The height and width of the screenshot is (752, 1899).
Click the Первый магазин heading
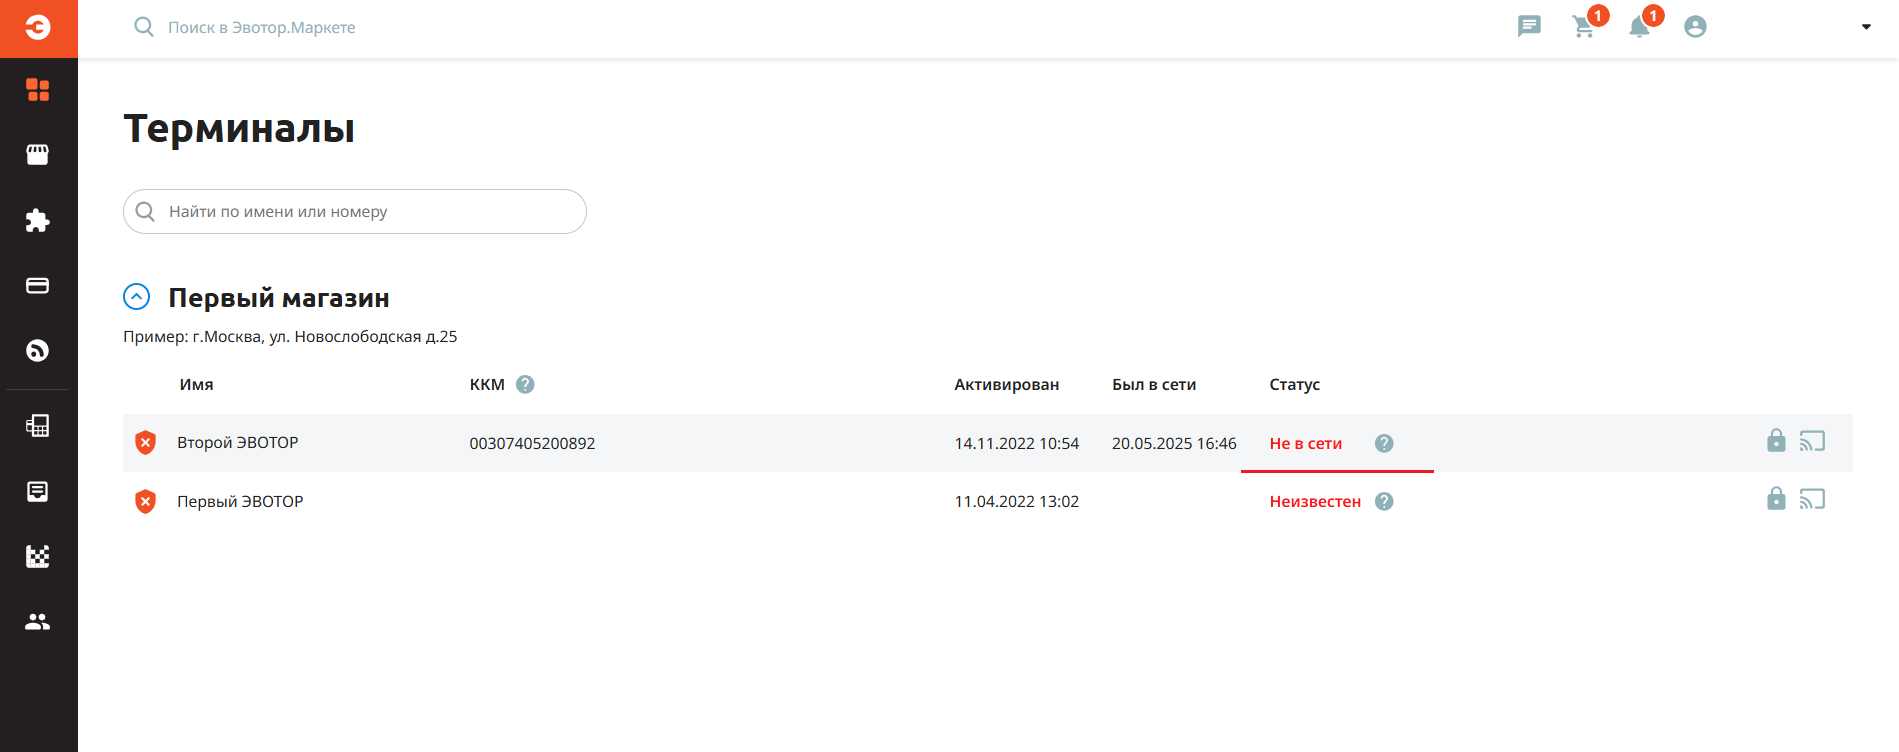tap(279, 298)
